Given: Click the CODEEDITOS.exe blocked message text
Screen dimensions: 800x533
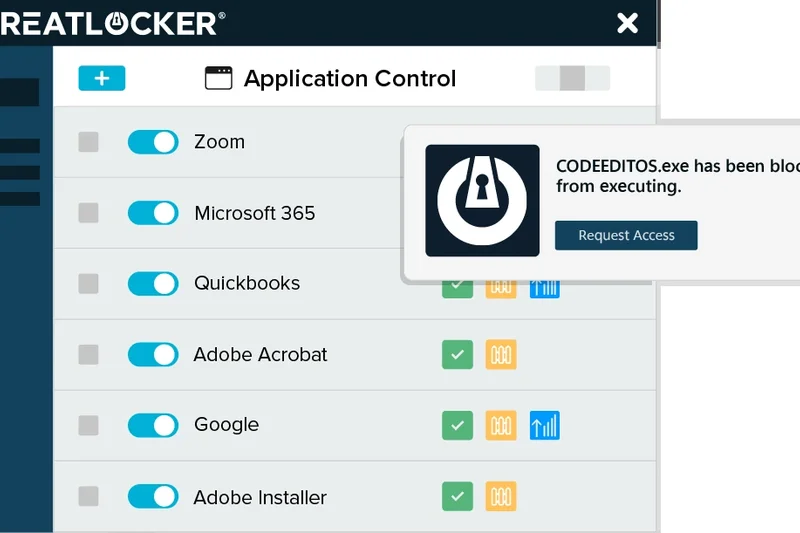Looking at the screenshot, I should [678, 176].
